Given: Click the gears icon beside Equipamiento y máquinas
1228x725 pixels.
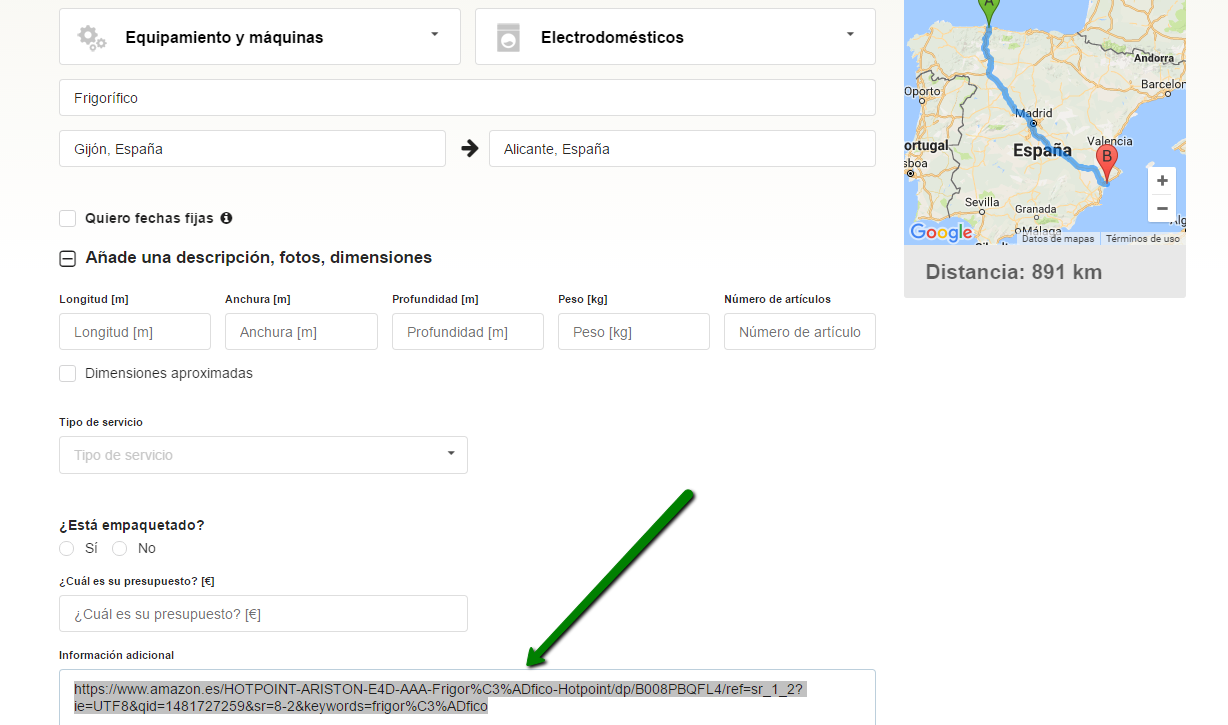Looking at the screenshot, I should [92, 38].
